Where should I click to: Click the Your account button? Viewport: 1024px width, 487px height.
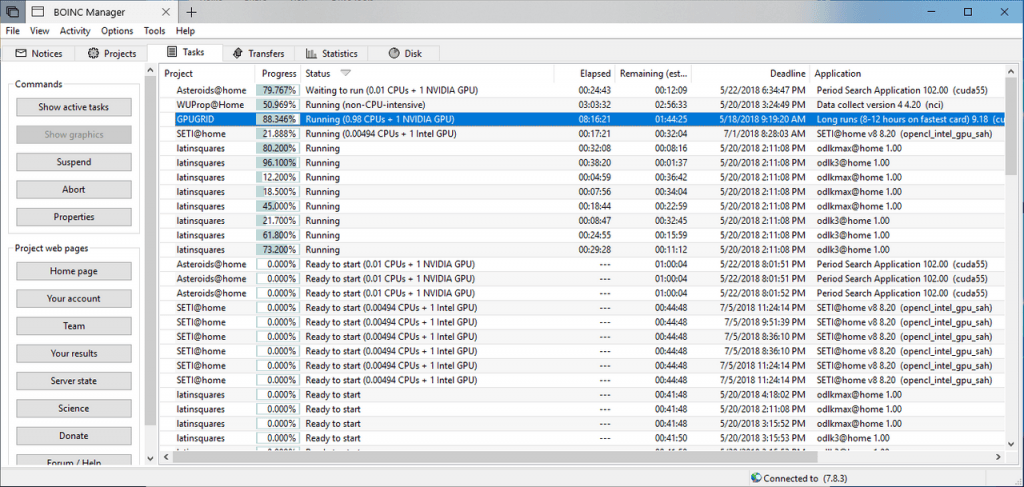(x=74, y=298)
